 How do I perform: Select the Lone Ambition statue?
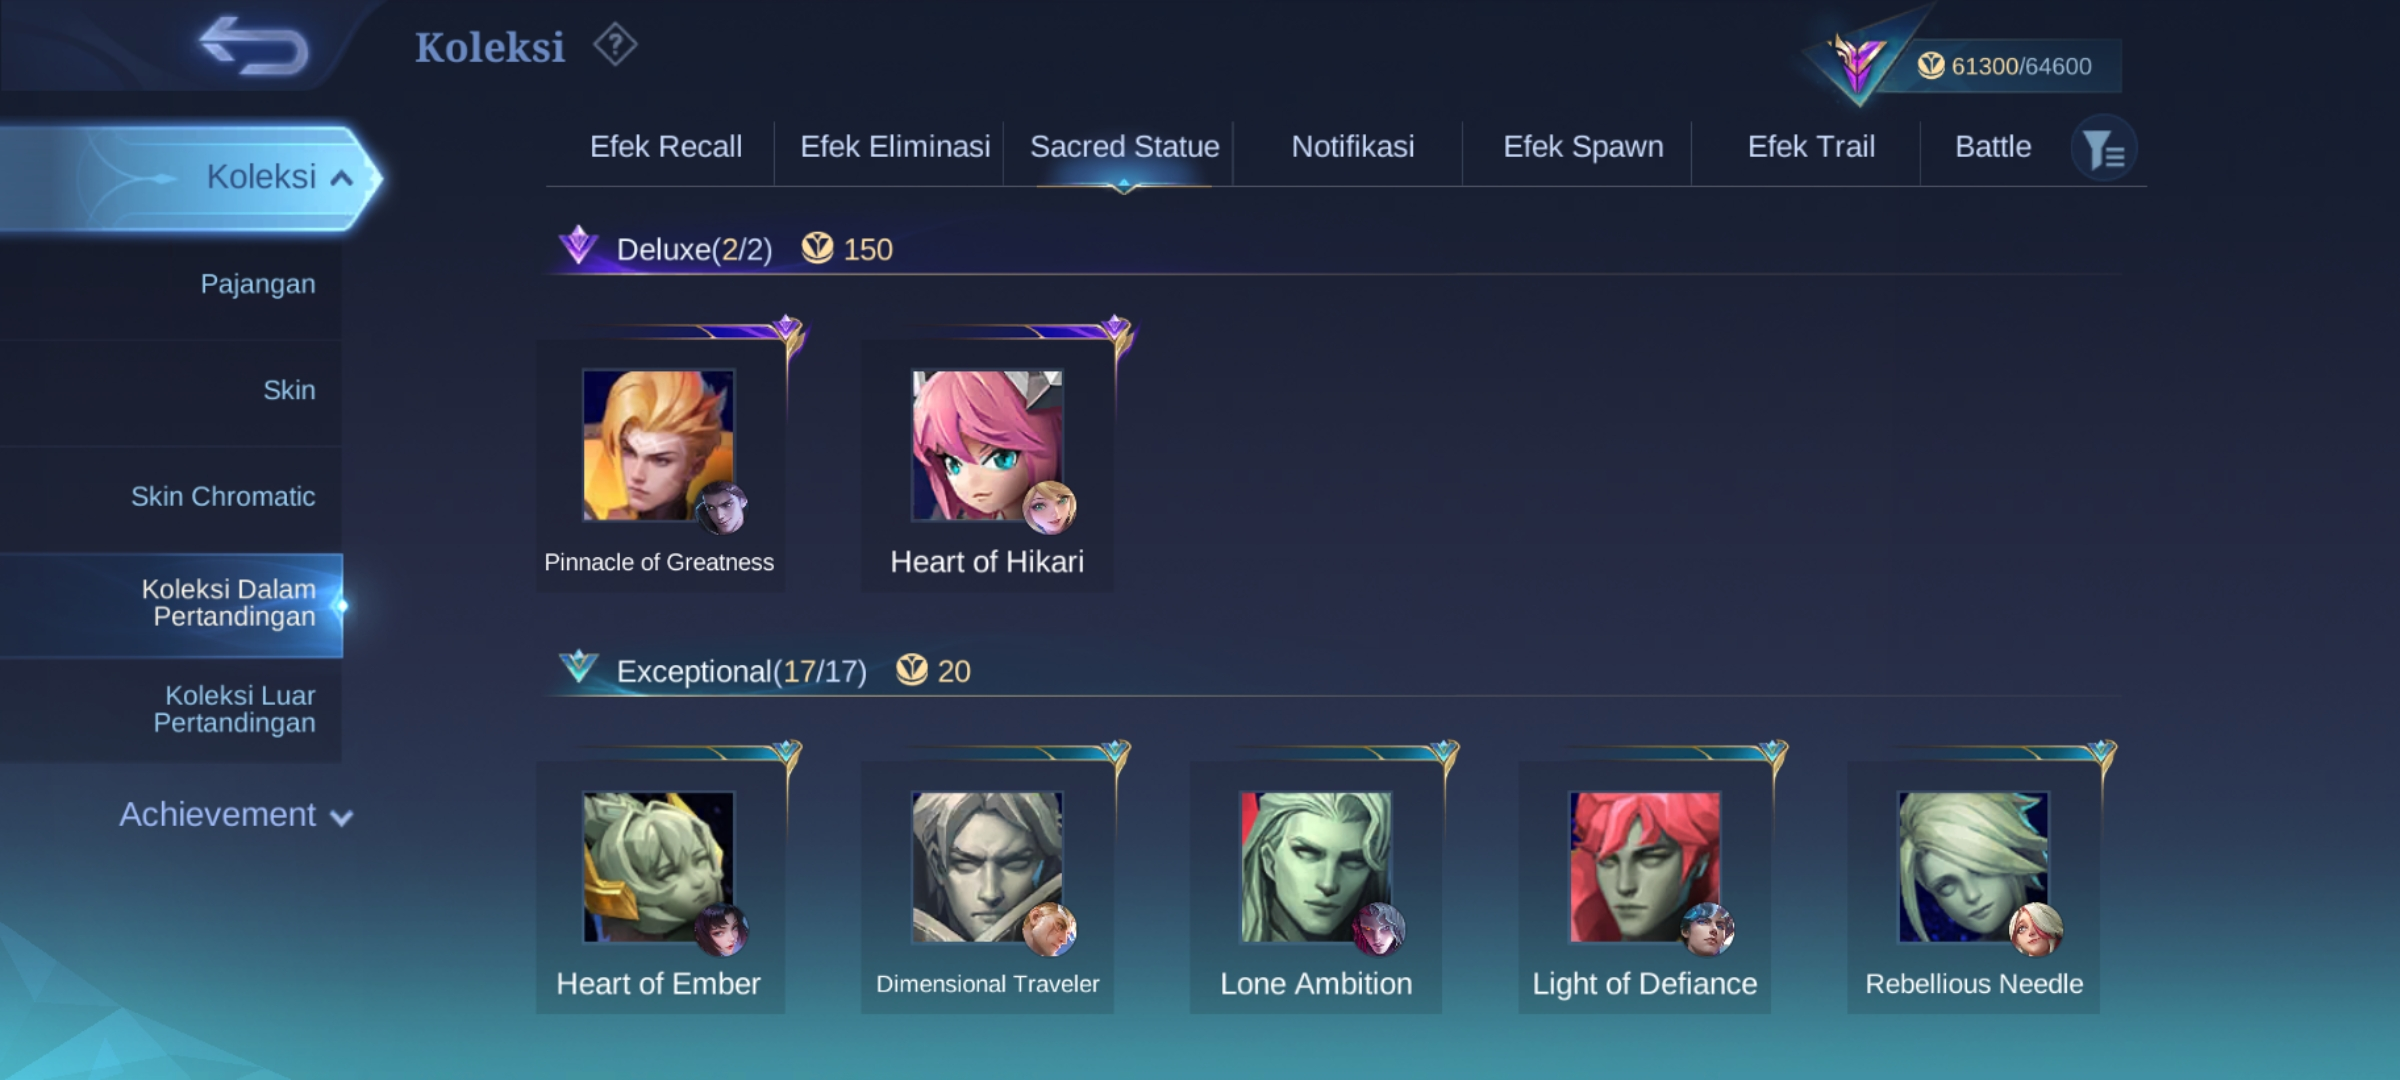pyautogui.click(x=1316, y=888)
